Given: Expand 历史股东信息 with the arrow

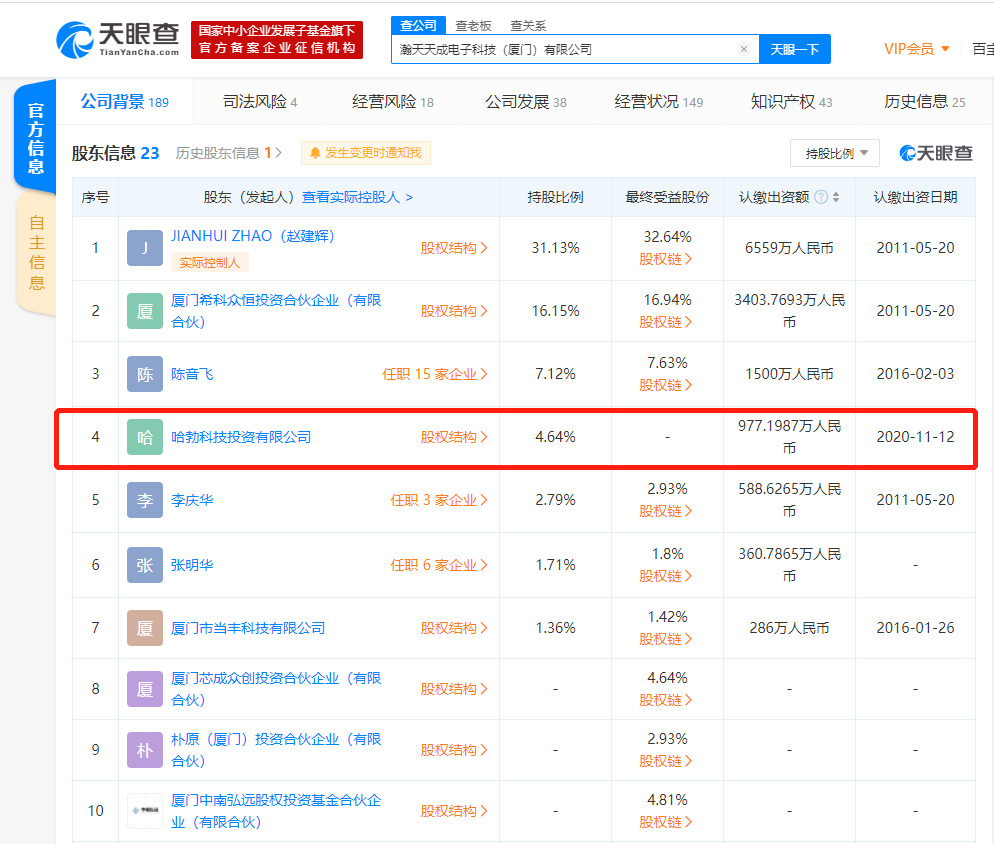Looking at the screenshot, I should 278,153.
